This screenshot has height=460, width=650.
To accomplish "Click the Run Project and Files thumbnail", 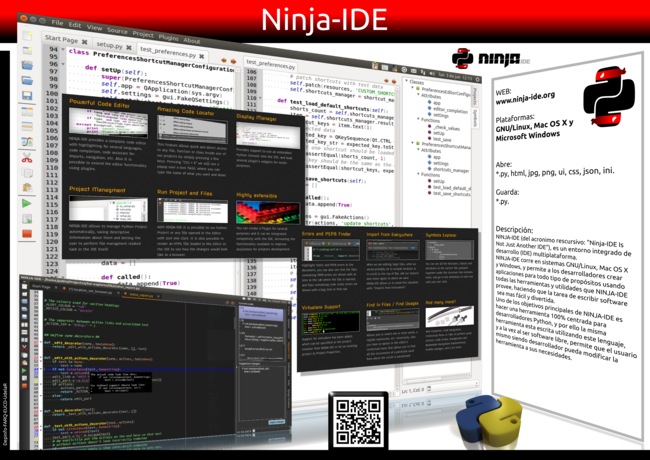I will pos(192,211).
